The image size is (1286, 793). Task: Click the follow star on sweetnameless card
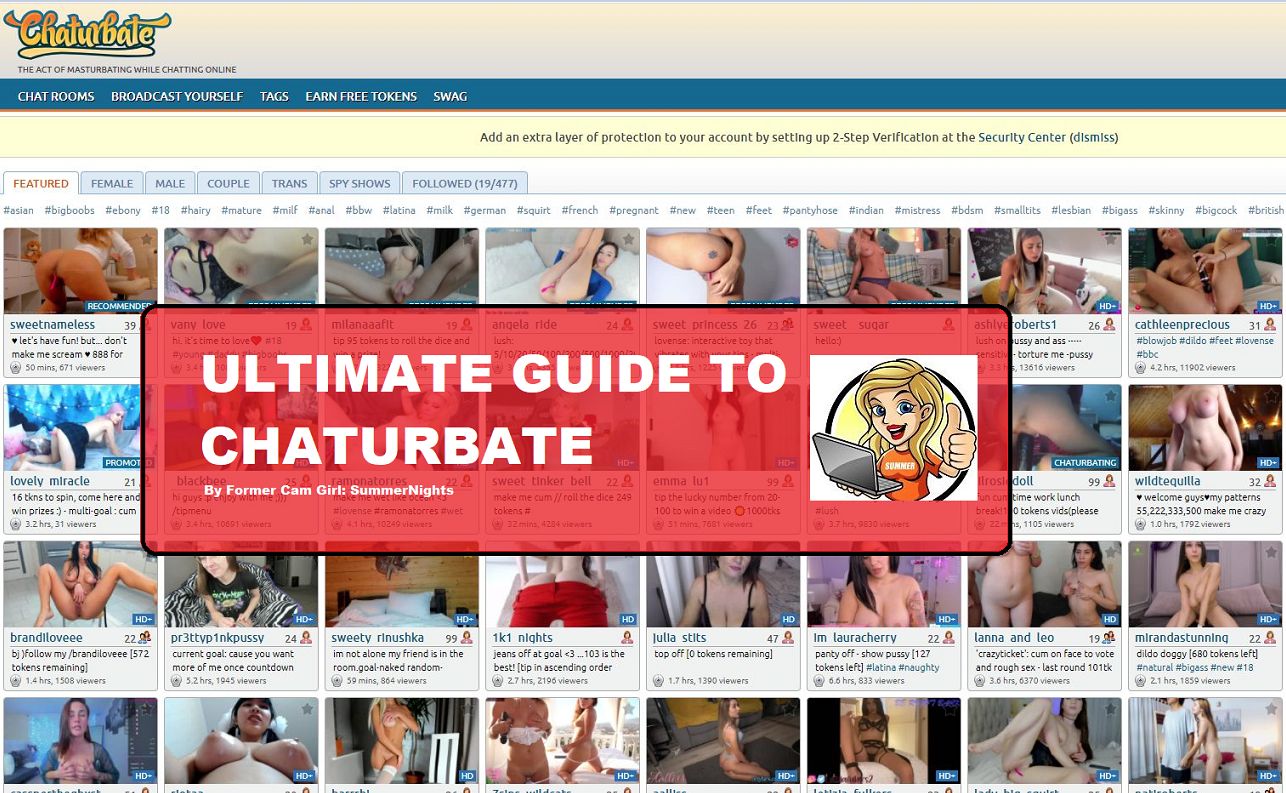pos(146,240)
